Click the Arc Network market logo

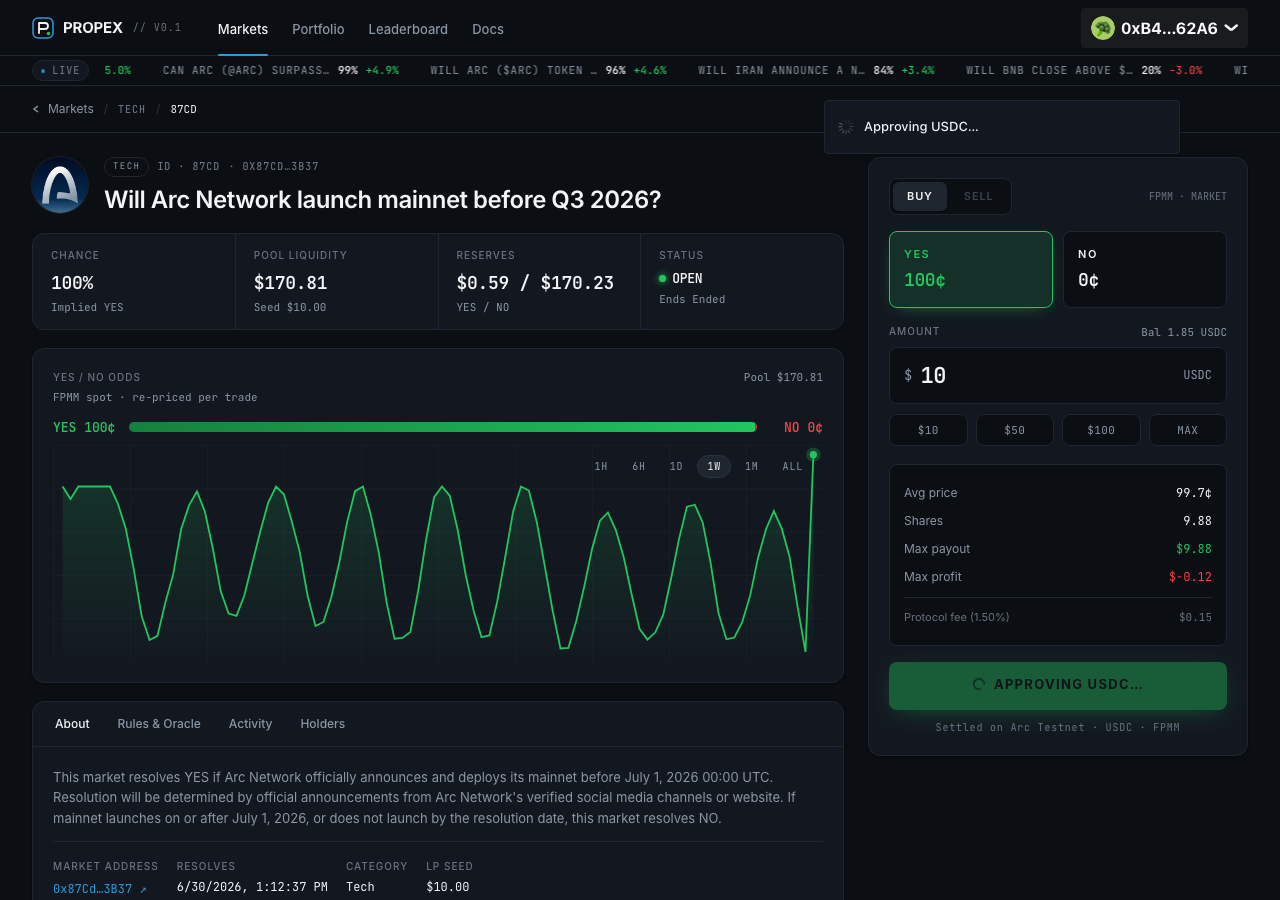(x=60, y=185)
